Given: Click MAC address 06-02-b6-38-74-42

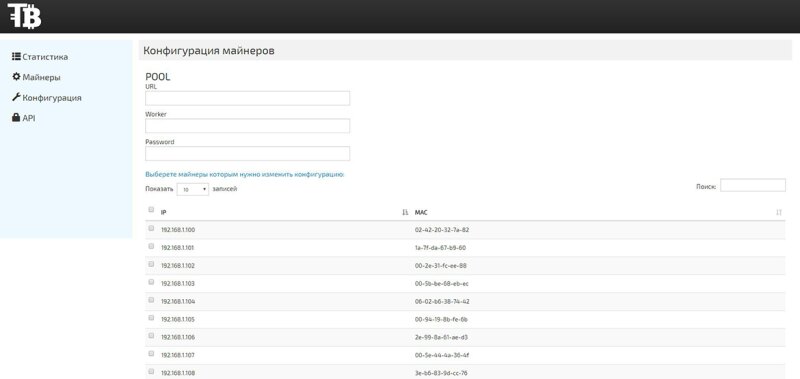Looking at the screenshot, I should 442,301.
